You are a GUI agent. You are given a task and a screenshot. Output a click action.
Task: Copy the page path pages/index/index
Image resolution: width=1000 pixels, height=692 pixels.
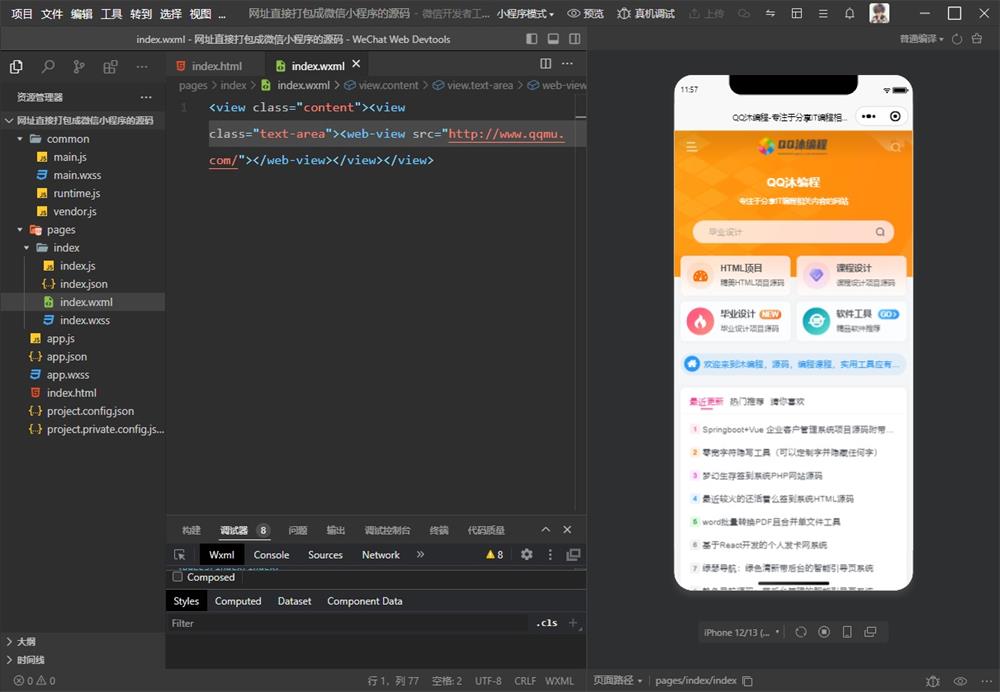coord(748,681)
